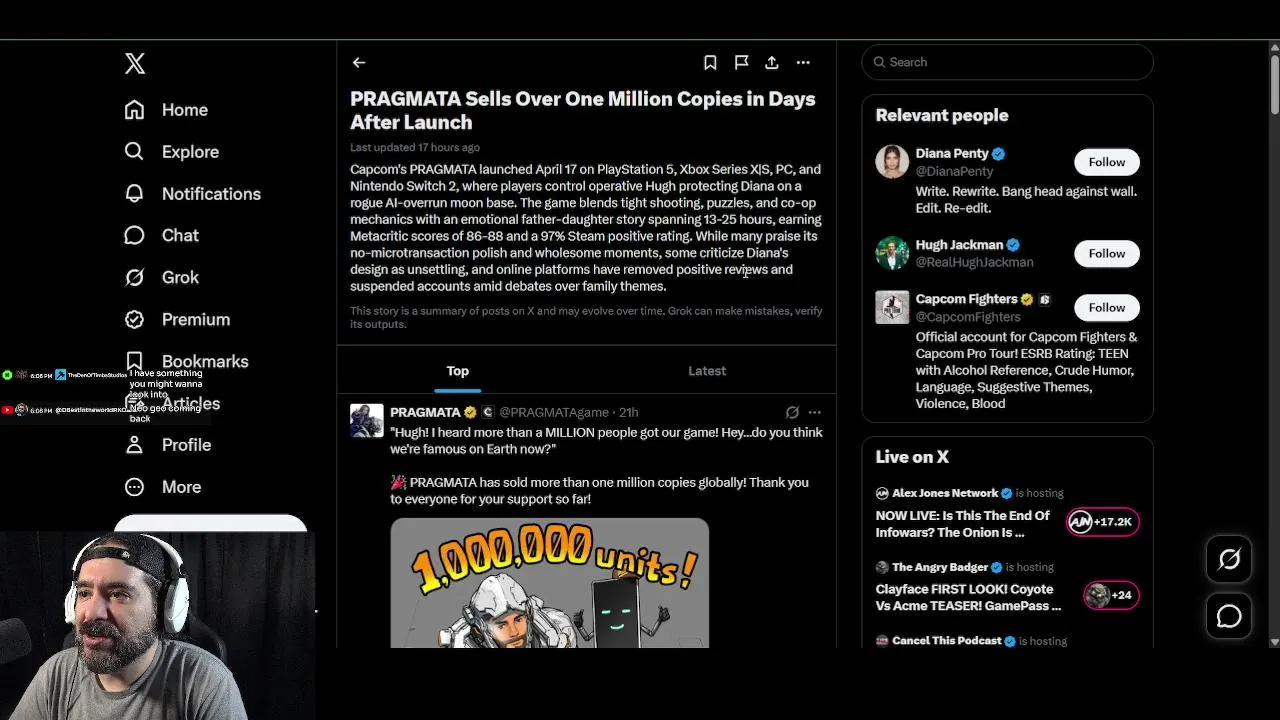The width and height of the screenshot is (1280, 720).
Task: Open Diana Penty's profile name
Action: pyautogui.click(x=952, y=154)
